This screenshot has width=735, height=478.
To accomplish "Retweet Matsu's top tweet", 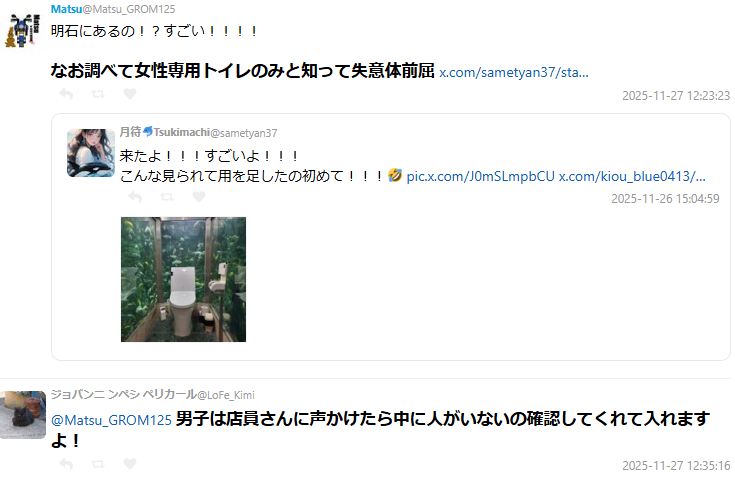I will point(98,94).
